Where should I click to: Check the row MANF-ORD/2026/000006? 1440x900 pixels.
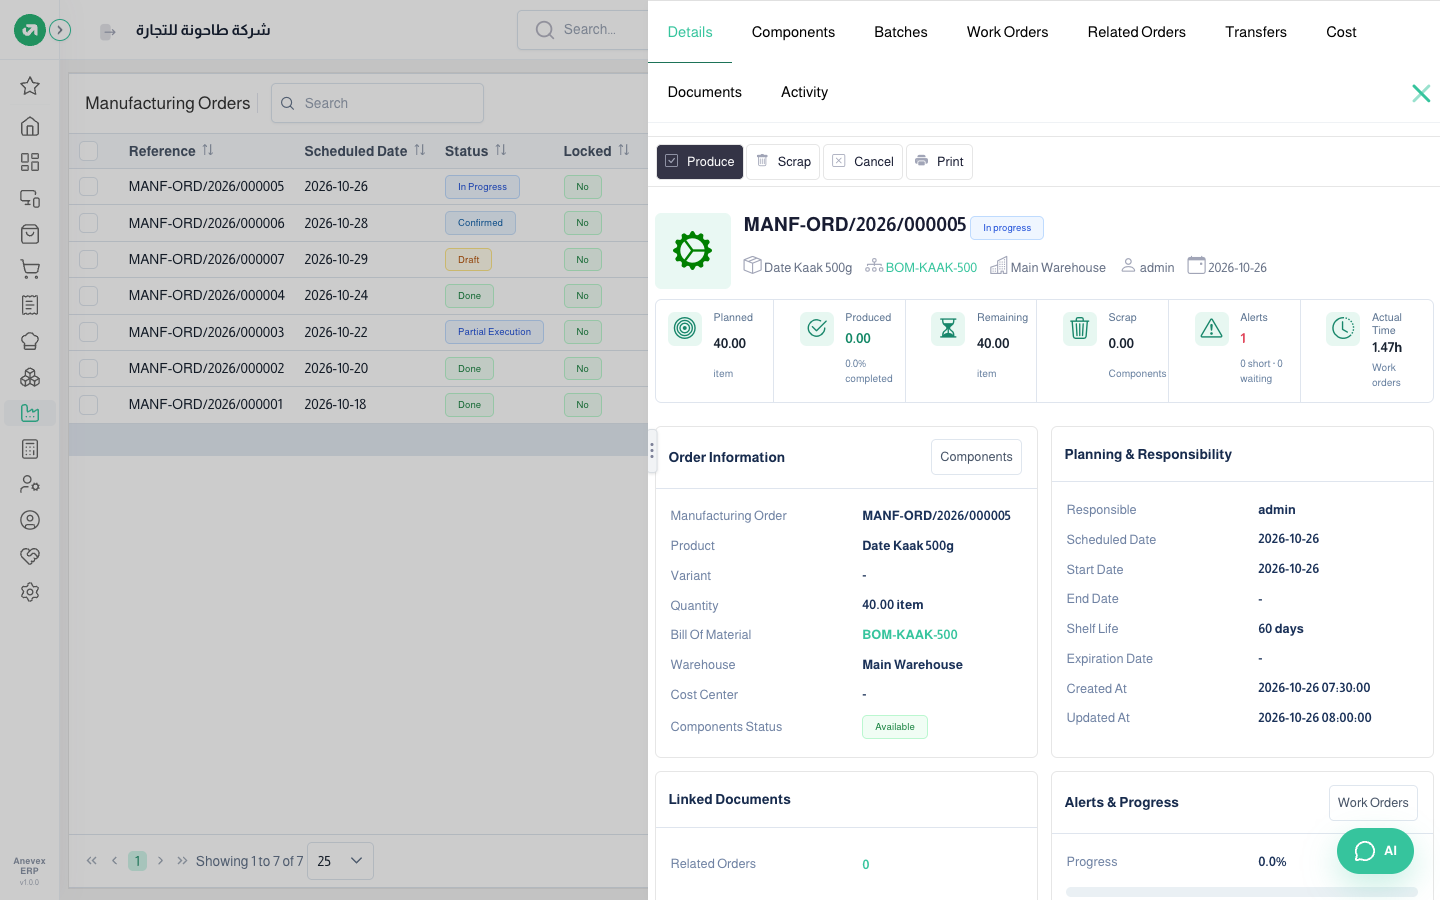89,223
